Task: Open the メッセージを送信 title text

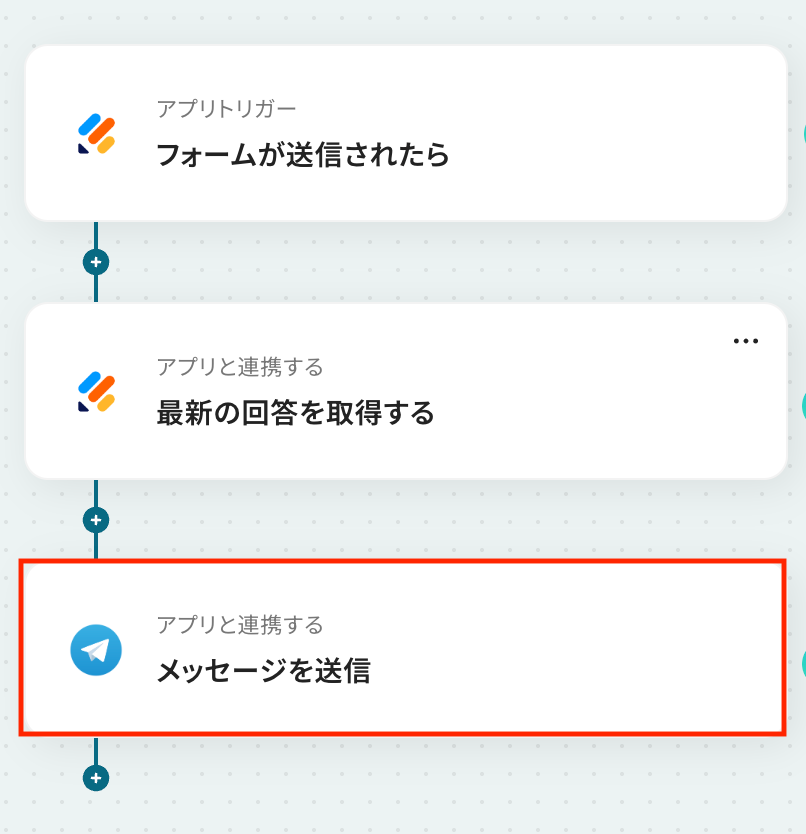Action: coord(263,671)
